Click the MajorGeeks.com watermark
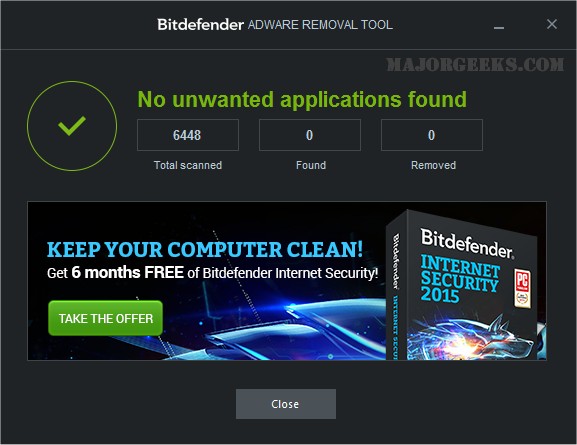577x445 pixels. tap(475, 65)
